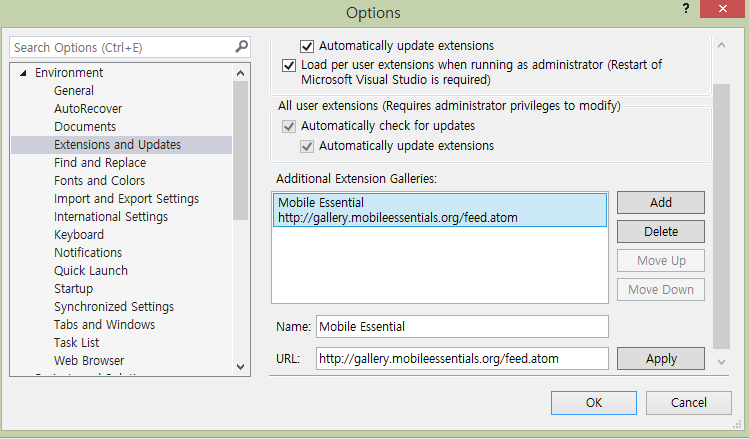The height and width of the screenshot is (439, 749).
Task: Go to Tabs and Windows
Action: pyautogui.click(x=104, y=325)
